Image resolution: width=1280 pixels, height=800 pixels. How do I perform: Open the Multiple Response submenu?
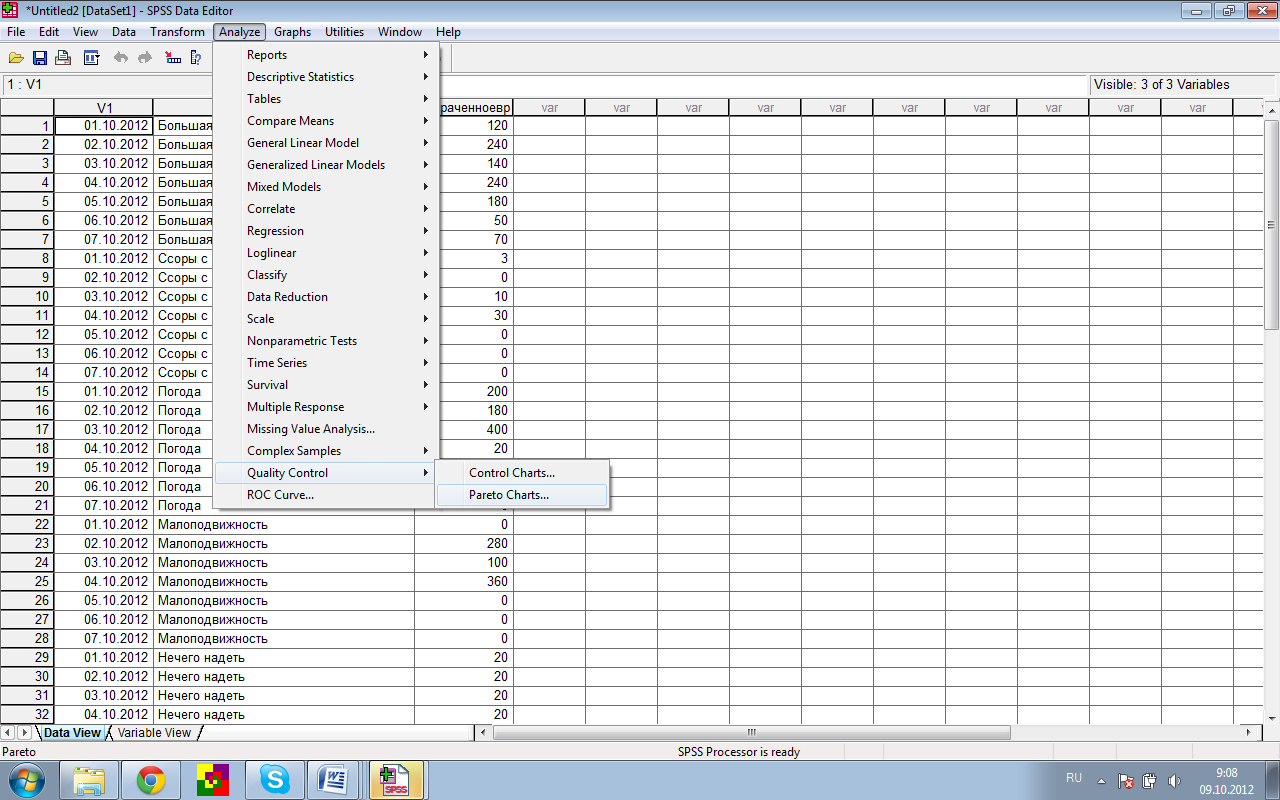325,407
